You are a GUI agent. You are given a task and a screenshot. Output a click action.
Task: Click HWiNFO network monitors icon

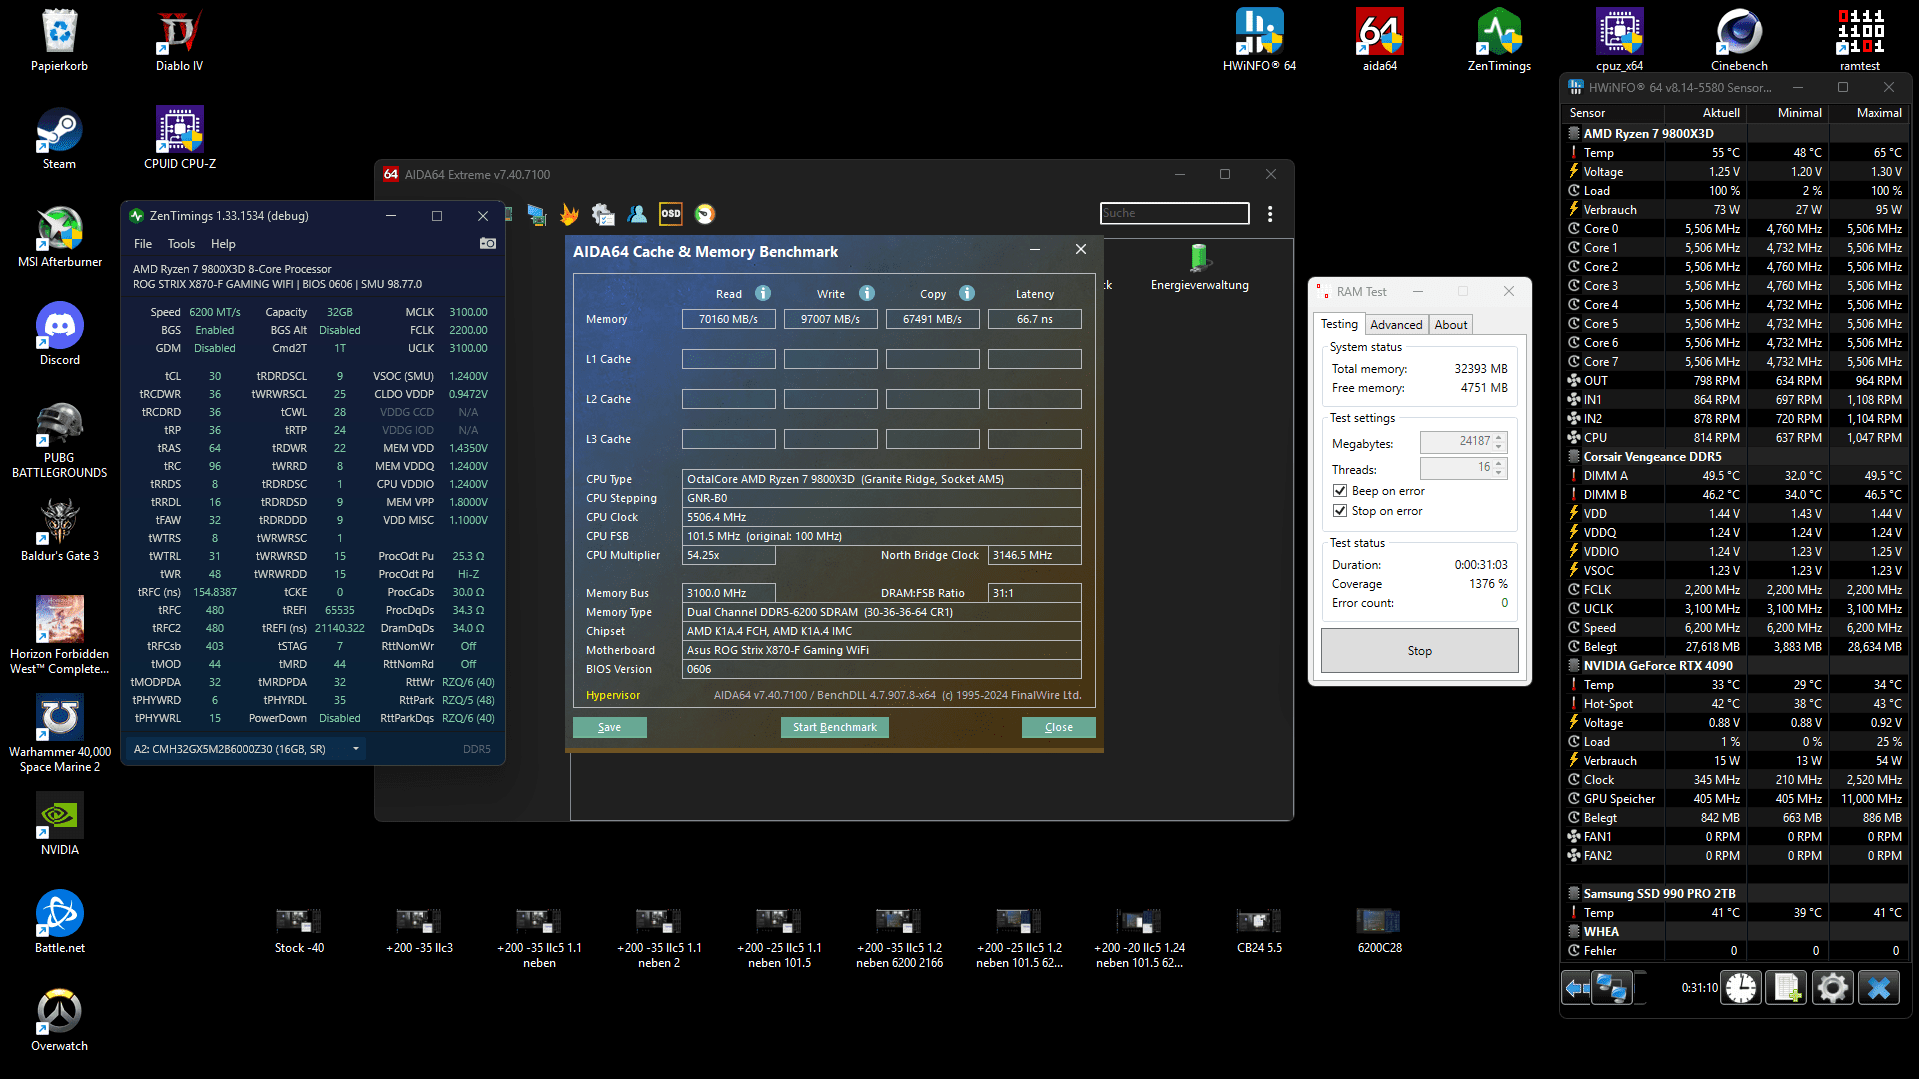[x=1613, y=988]
